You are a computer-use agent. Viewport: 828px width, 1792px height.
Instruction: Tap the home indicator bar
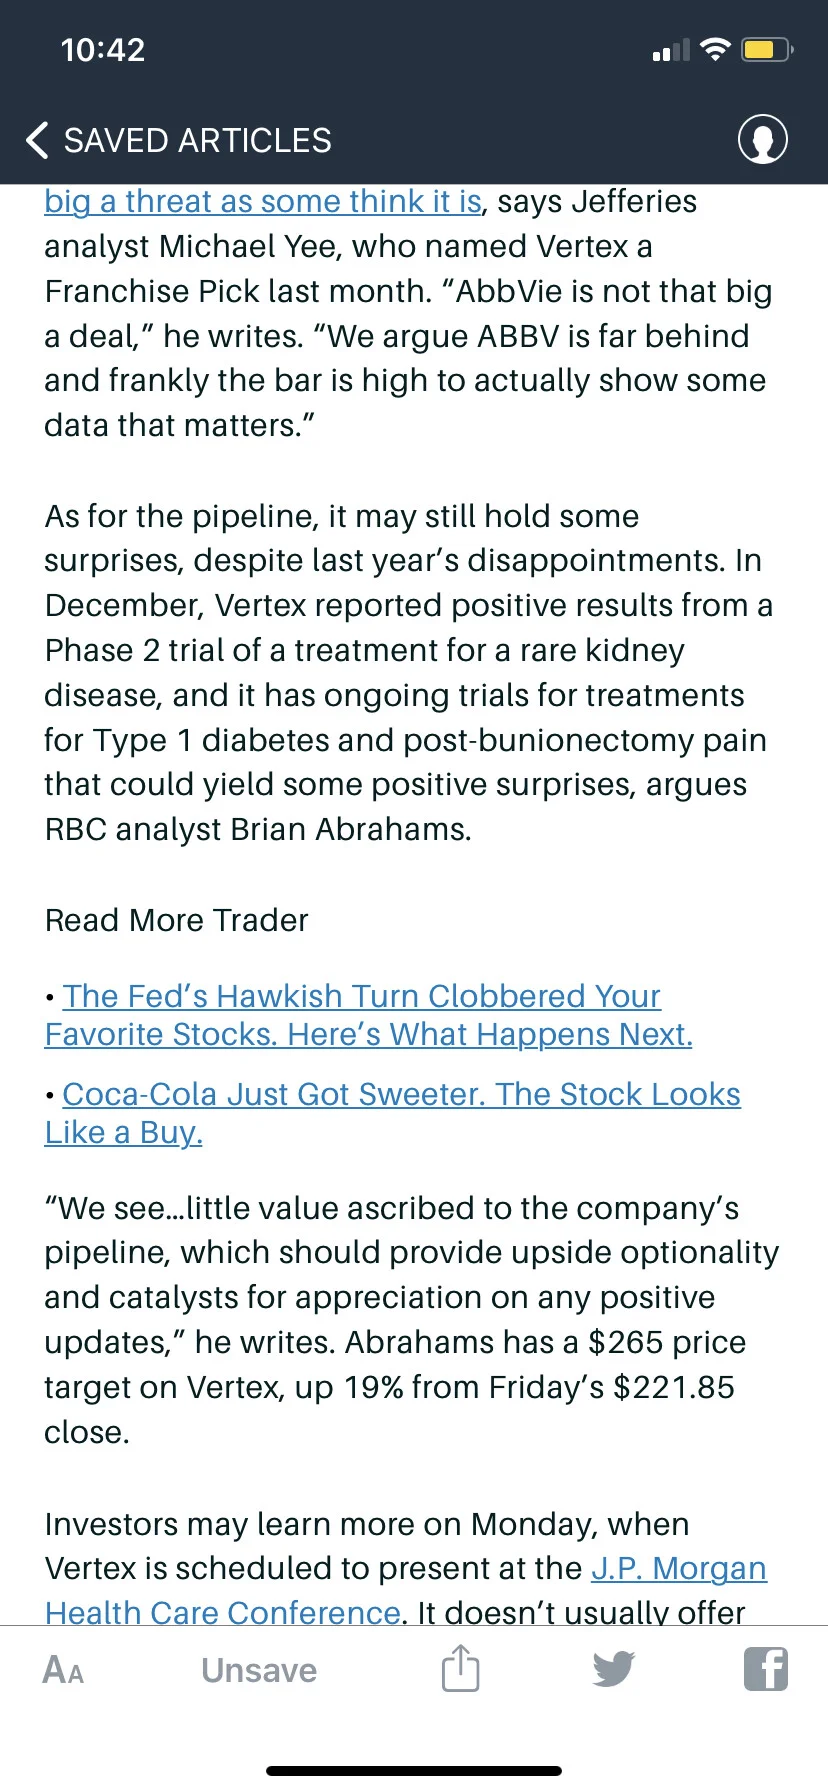pos(414,1771)
